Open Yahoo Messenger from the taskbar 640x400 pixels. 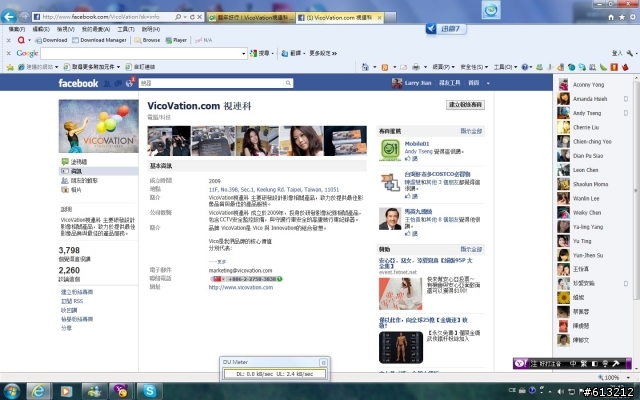[121, 391]
